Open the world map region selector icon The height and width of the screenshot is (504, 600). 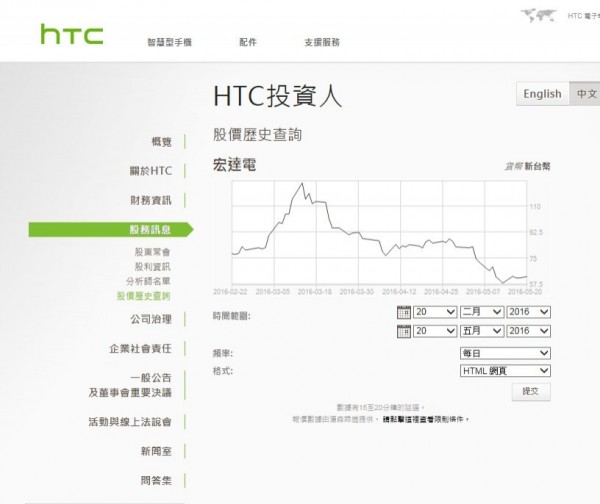pyautogui.click(x=538, y=15)
